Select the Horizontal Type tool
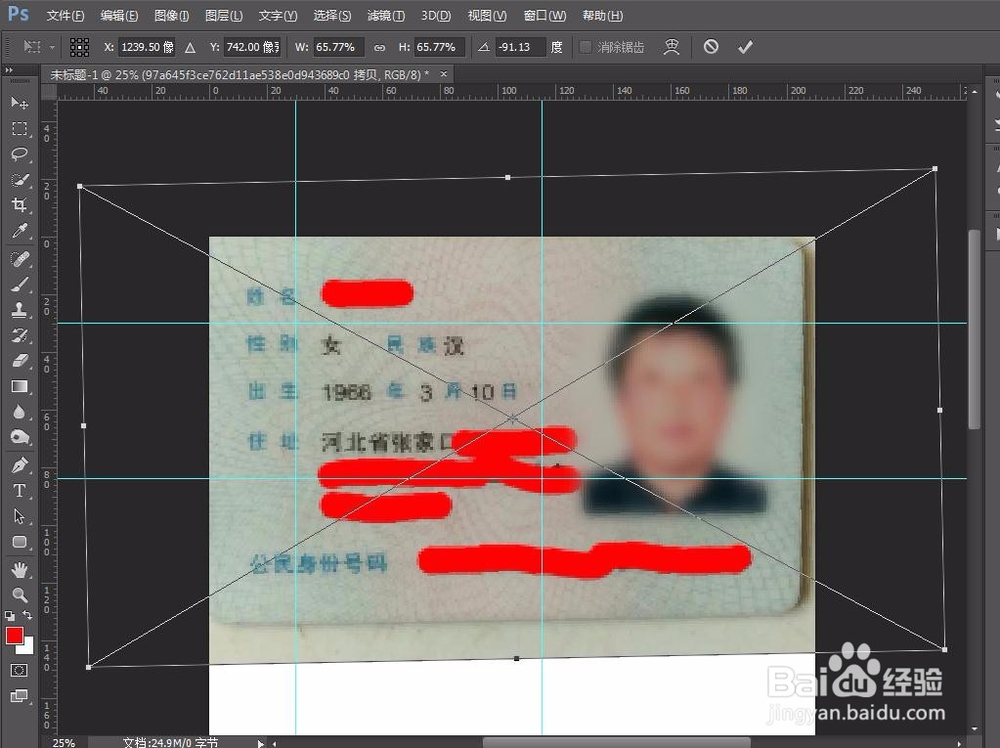The width and height of the screenshot is (1000, 748). pos(19,490)
